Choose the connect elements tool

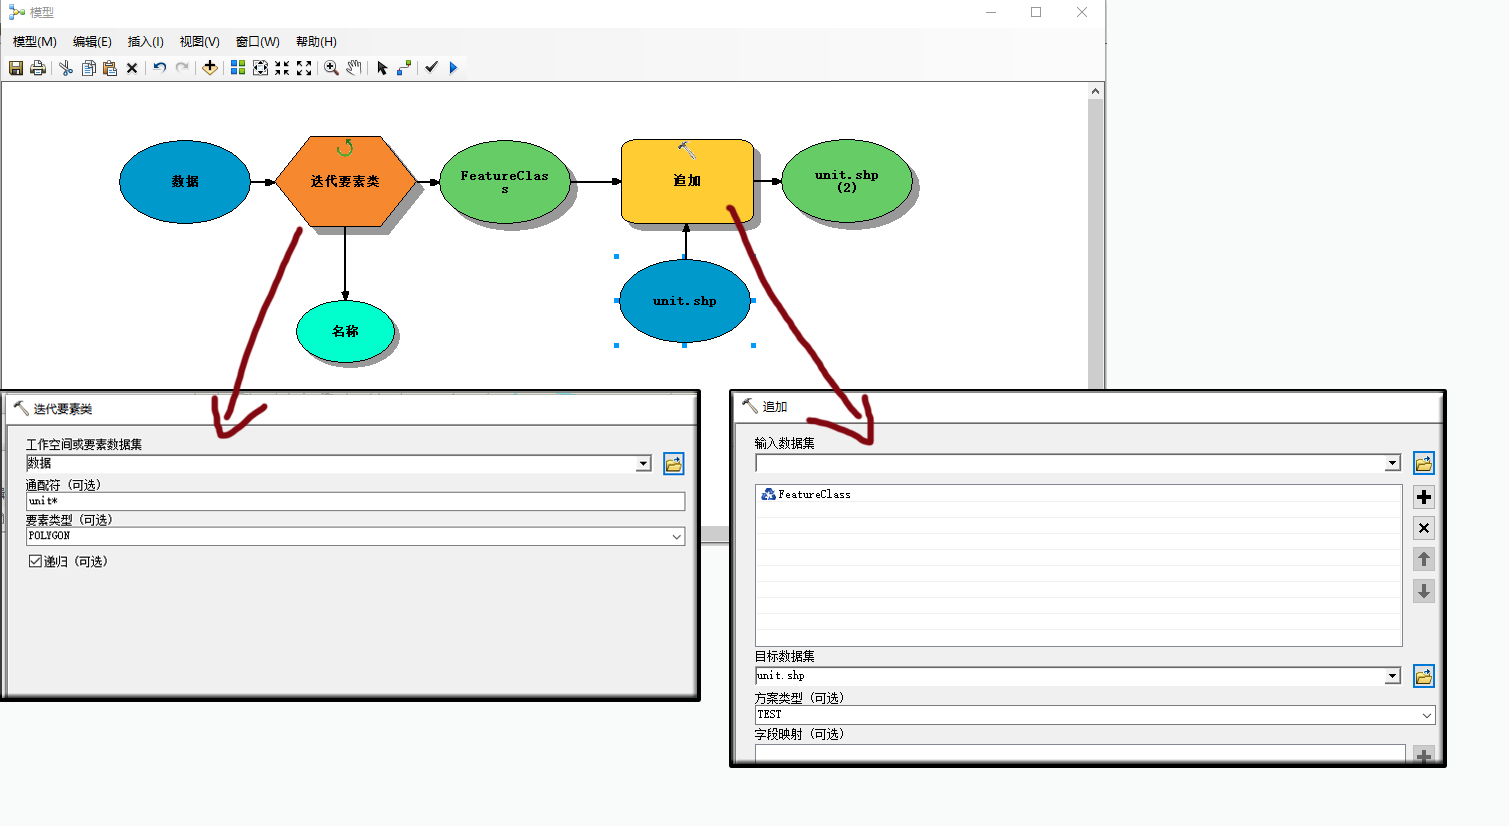[x=404, y=68]
